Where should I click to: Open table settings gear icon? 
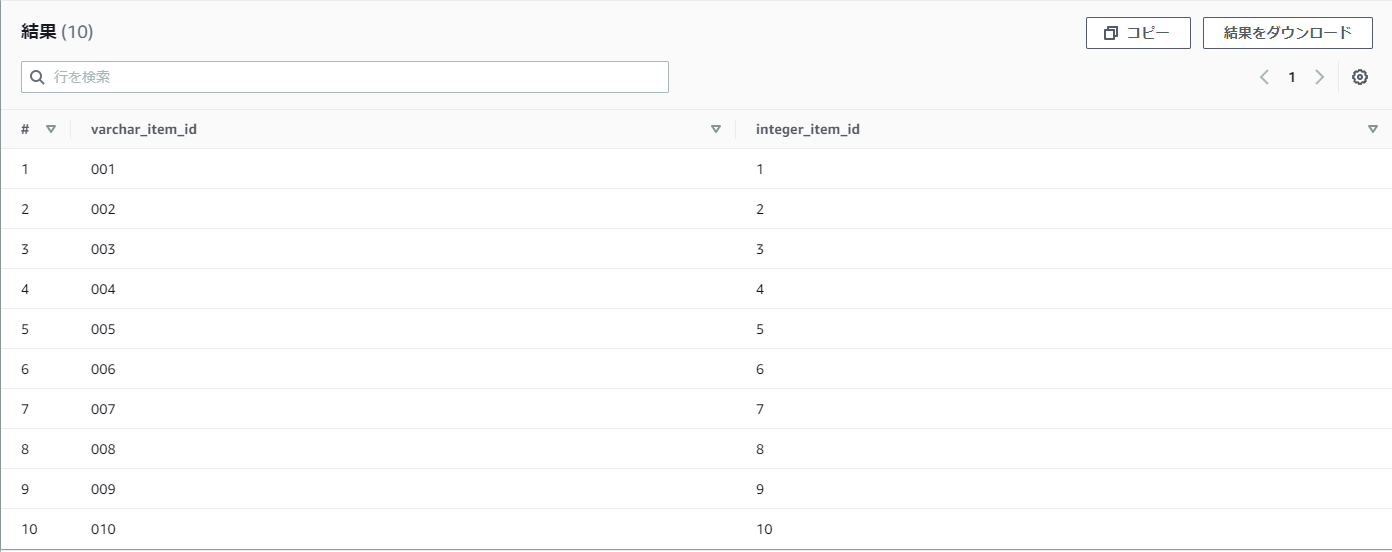pos(1360,77)
